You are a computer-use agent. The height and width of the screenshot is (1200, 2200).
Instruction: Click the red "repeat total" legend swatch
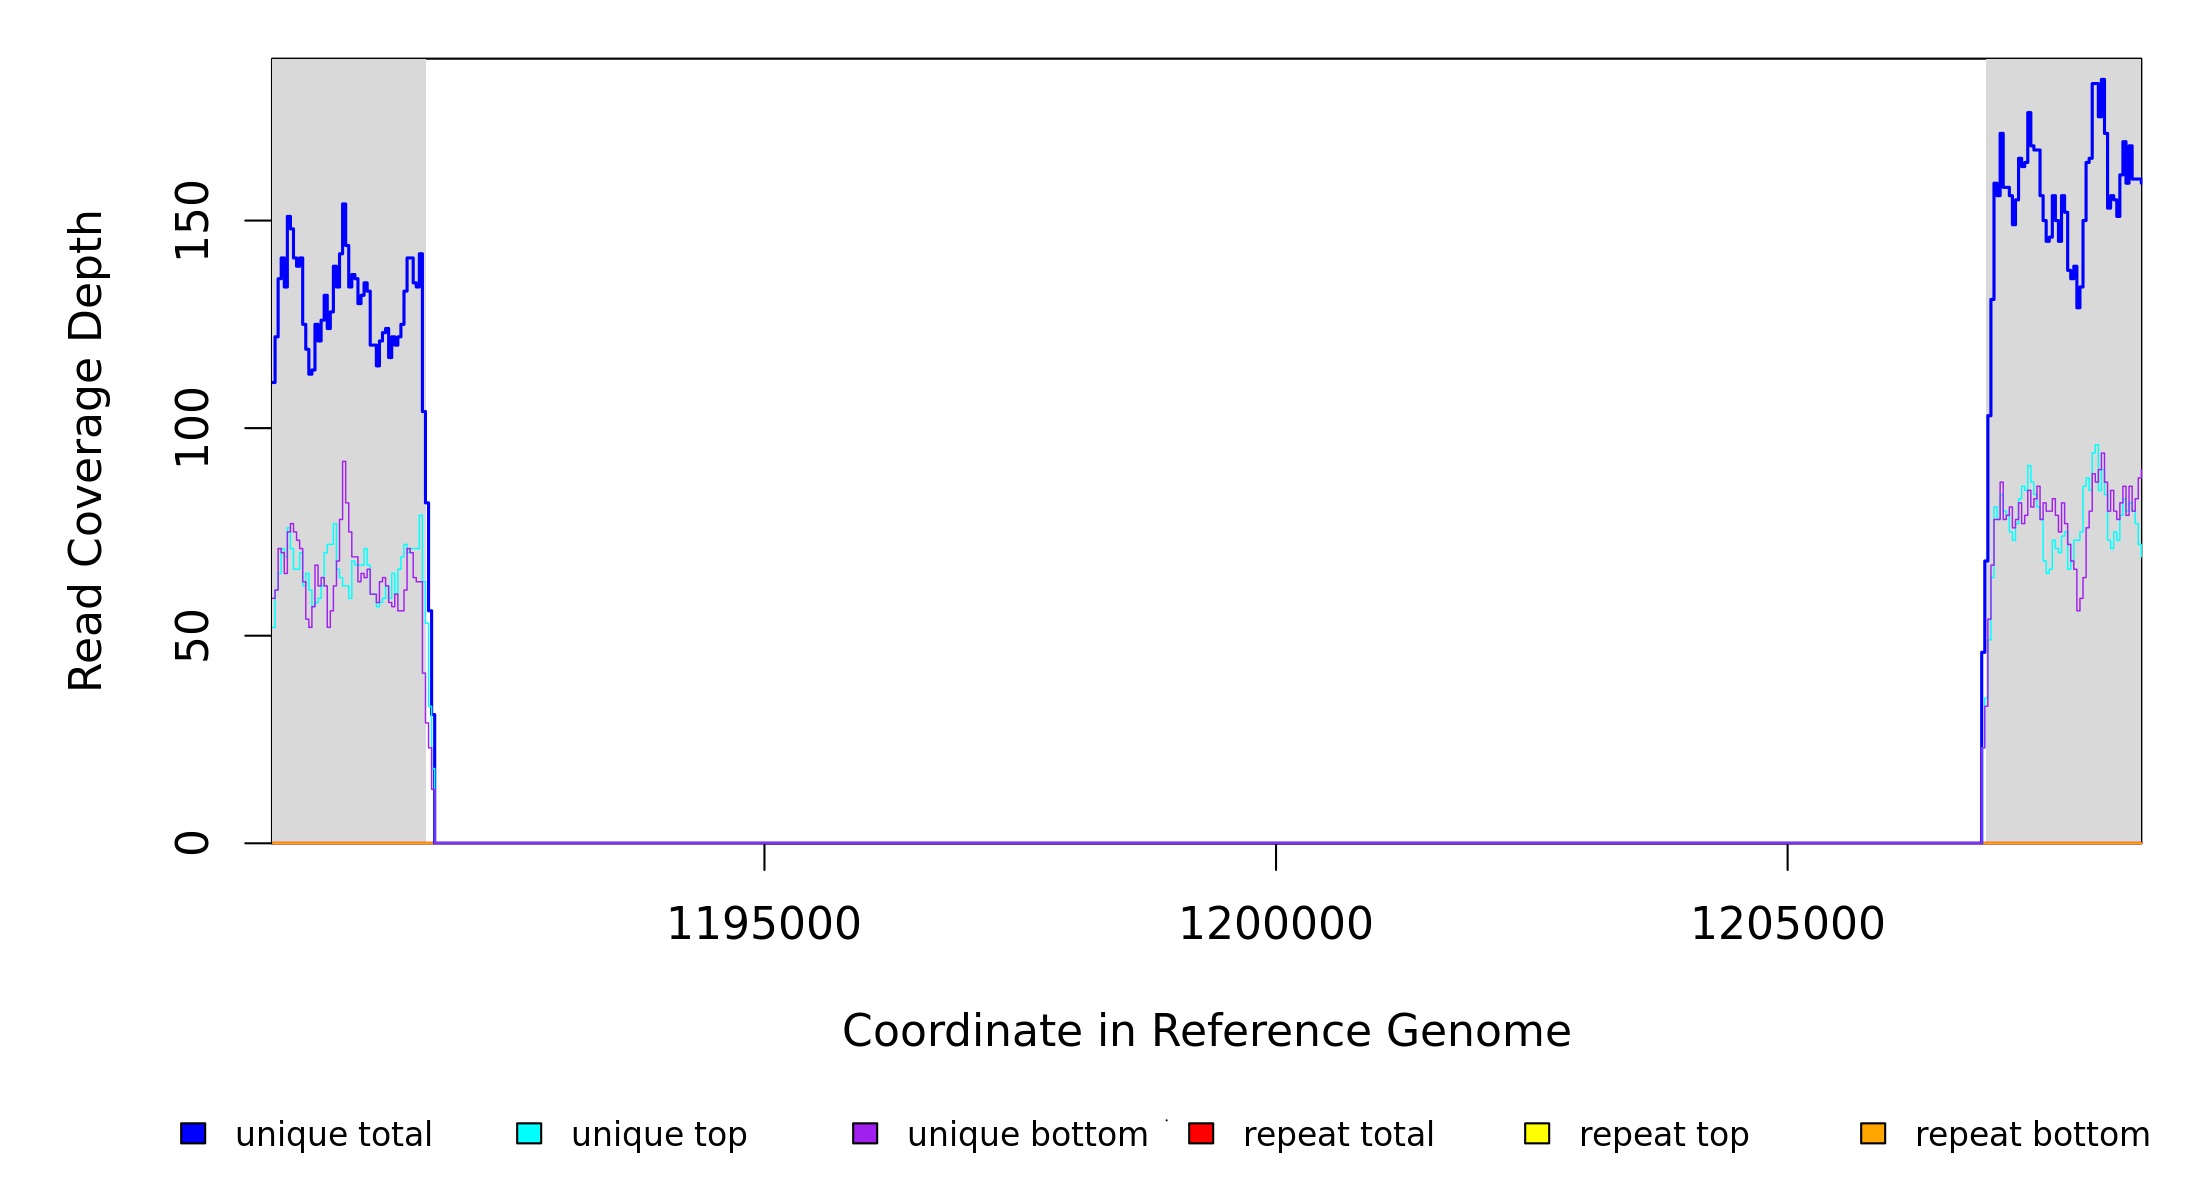[1201, 1133]
